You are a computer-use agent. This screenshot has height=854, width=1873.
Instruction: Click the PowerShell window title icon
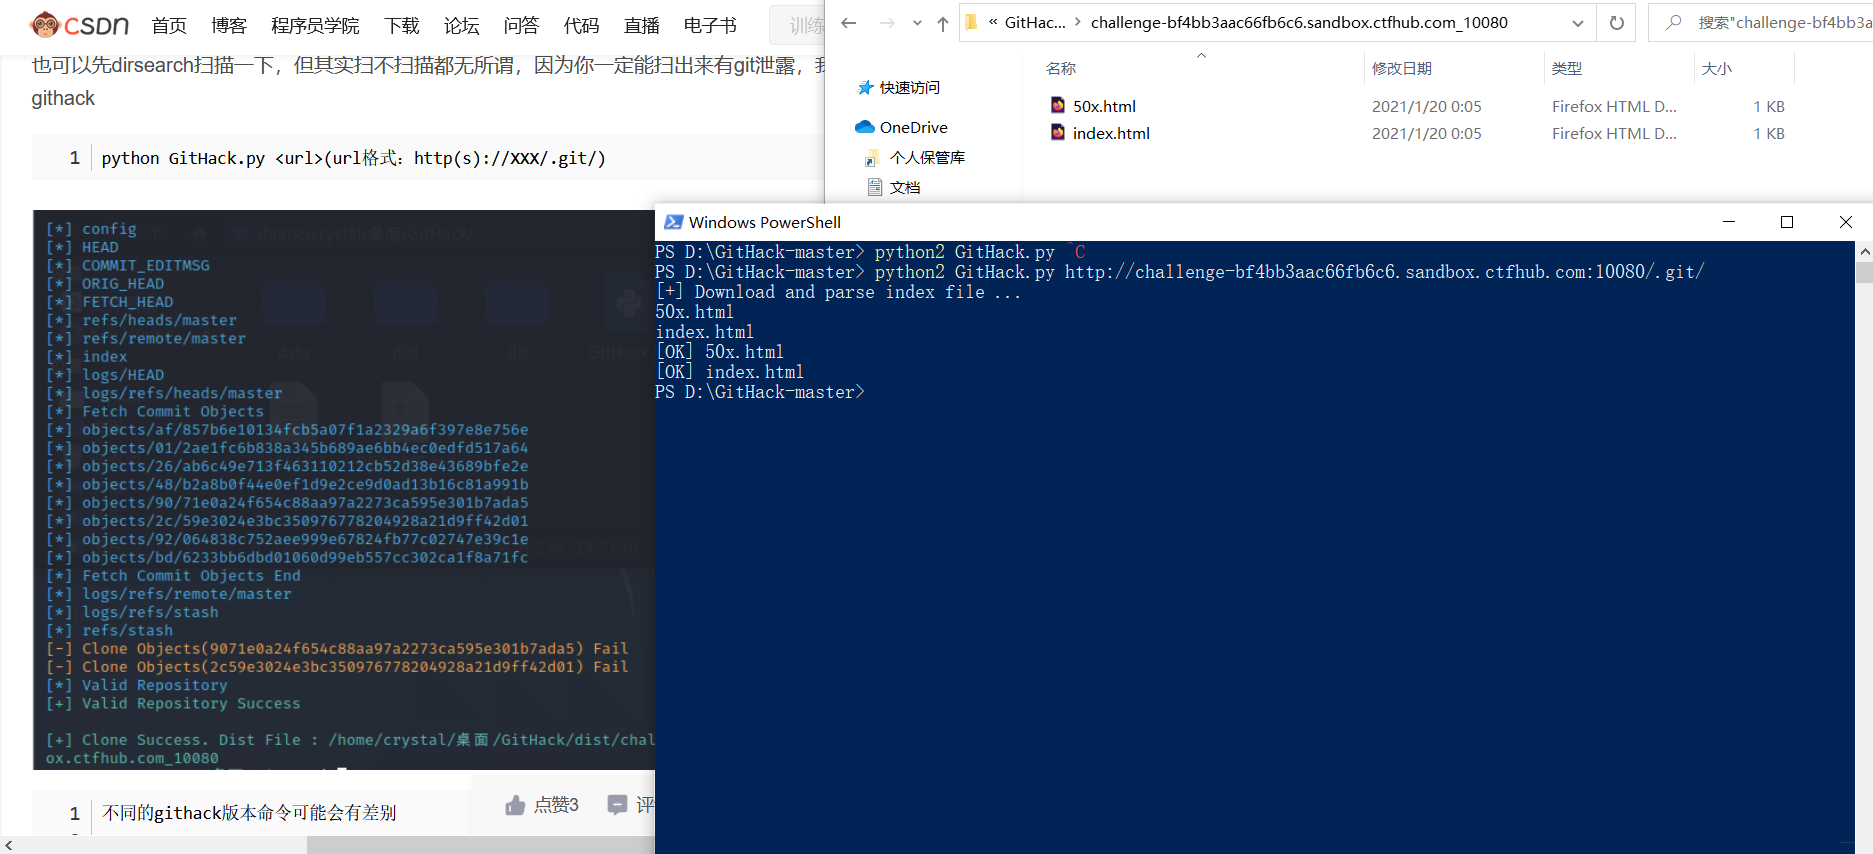point(674,222)
